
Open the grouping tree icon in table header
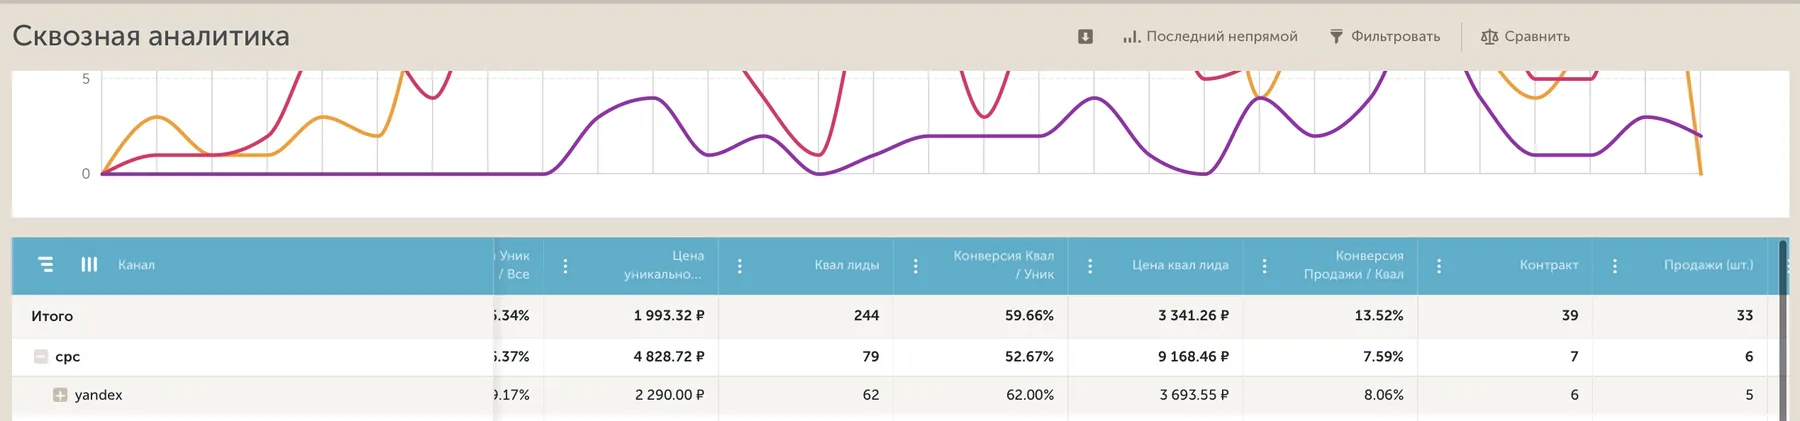pyautogui.click(x=46, y=265)
